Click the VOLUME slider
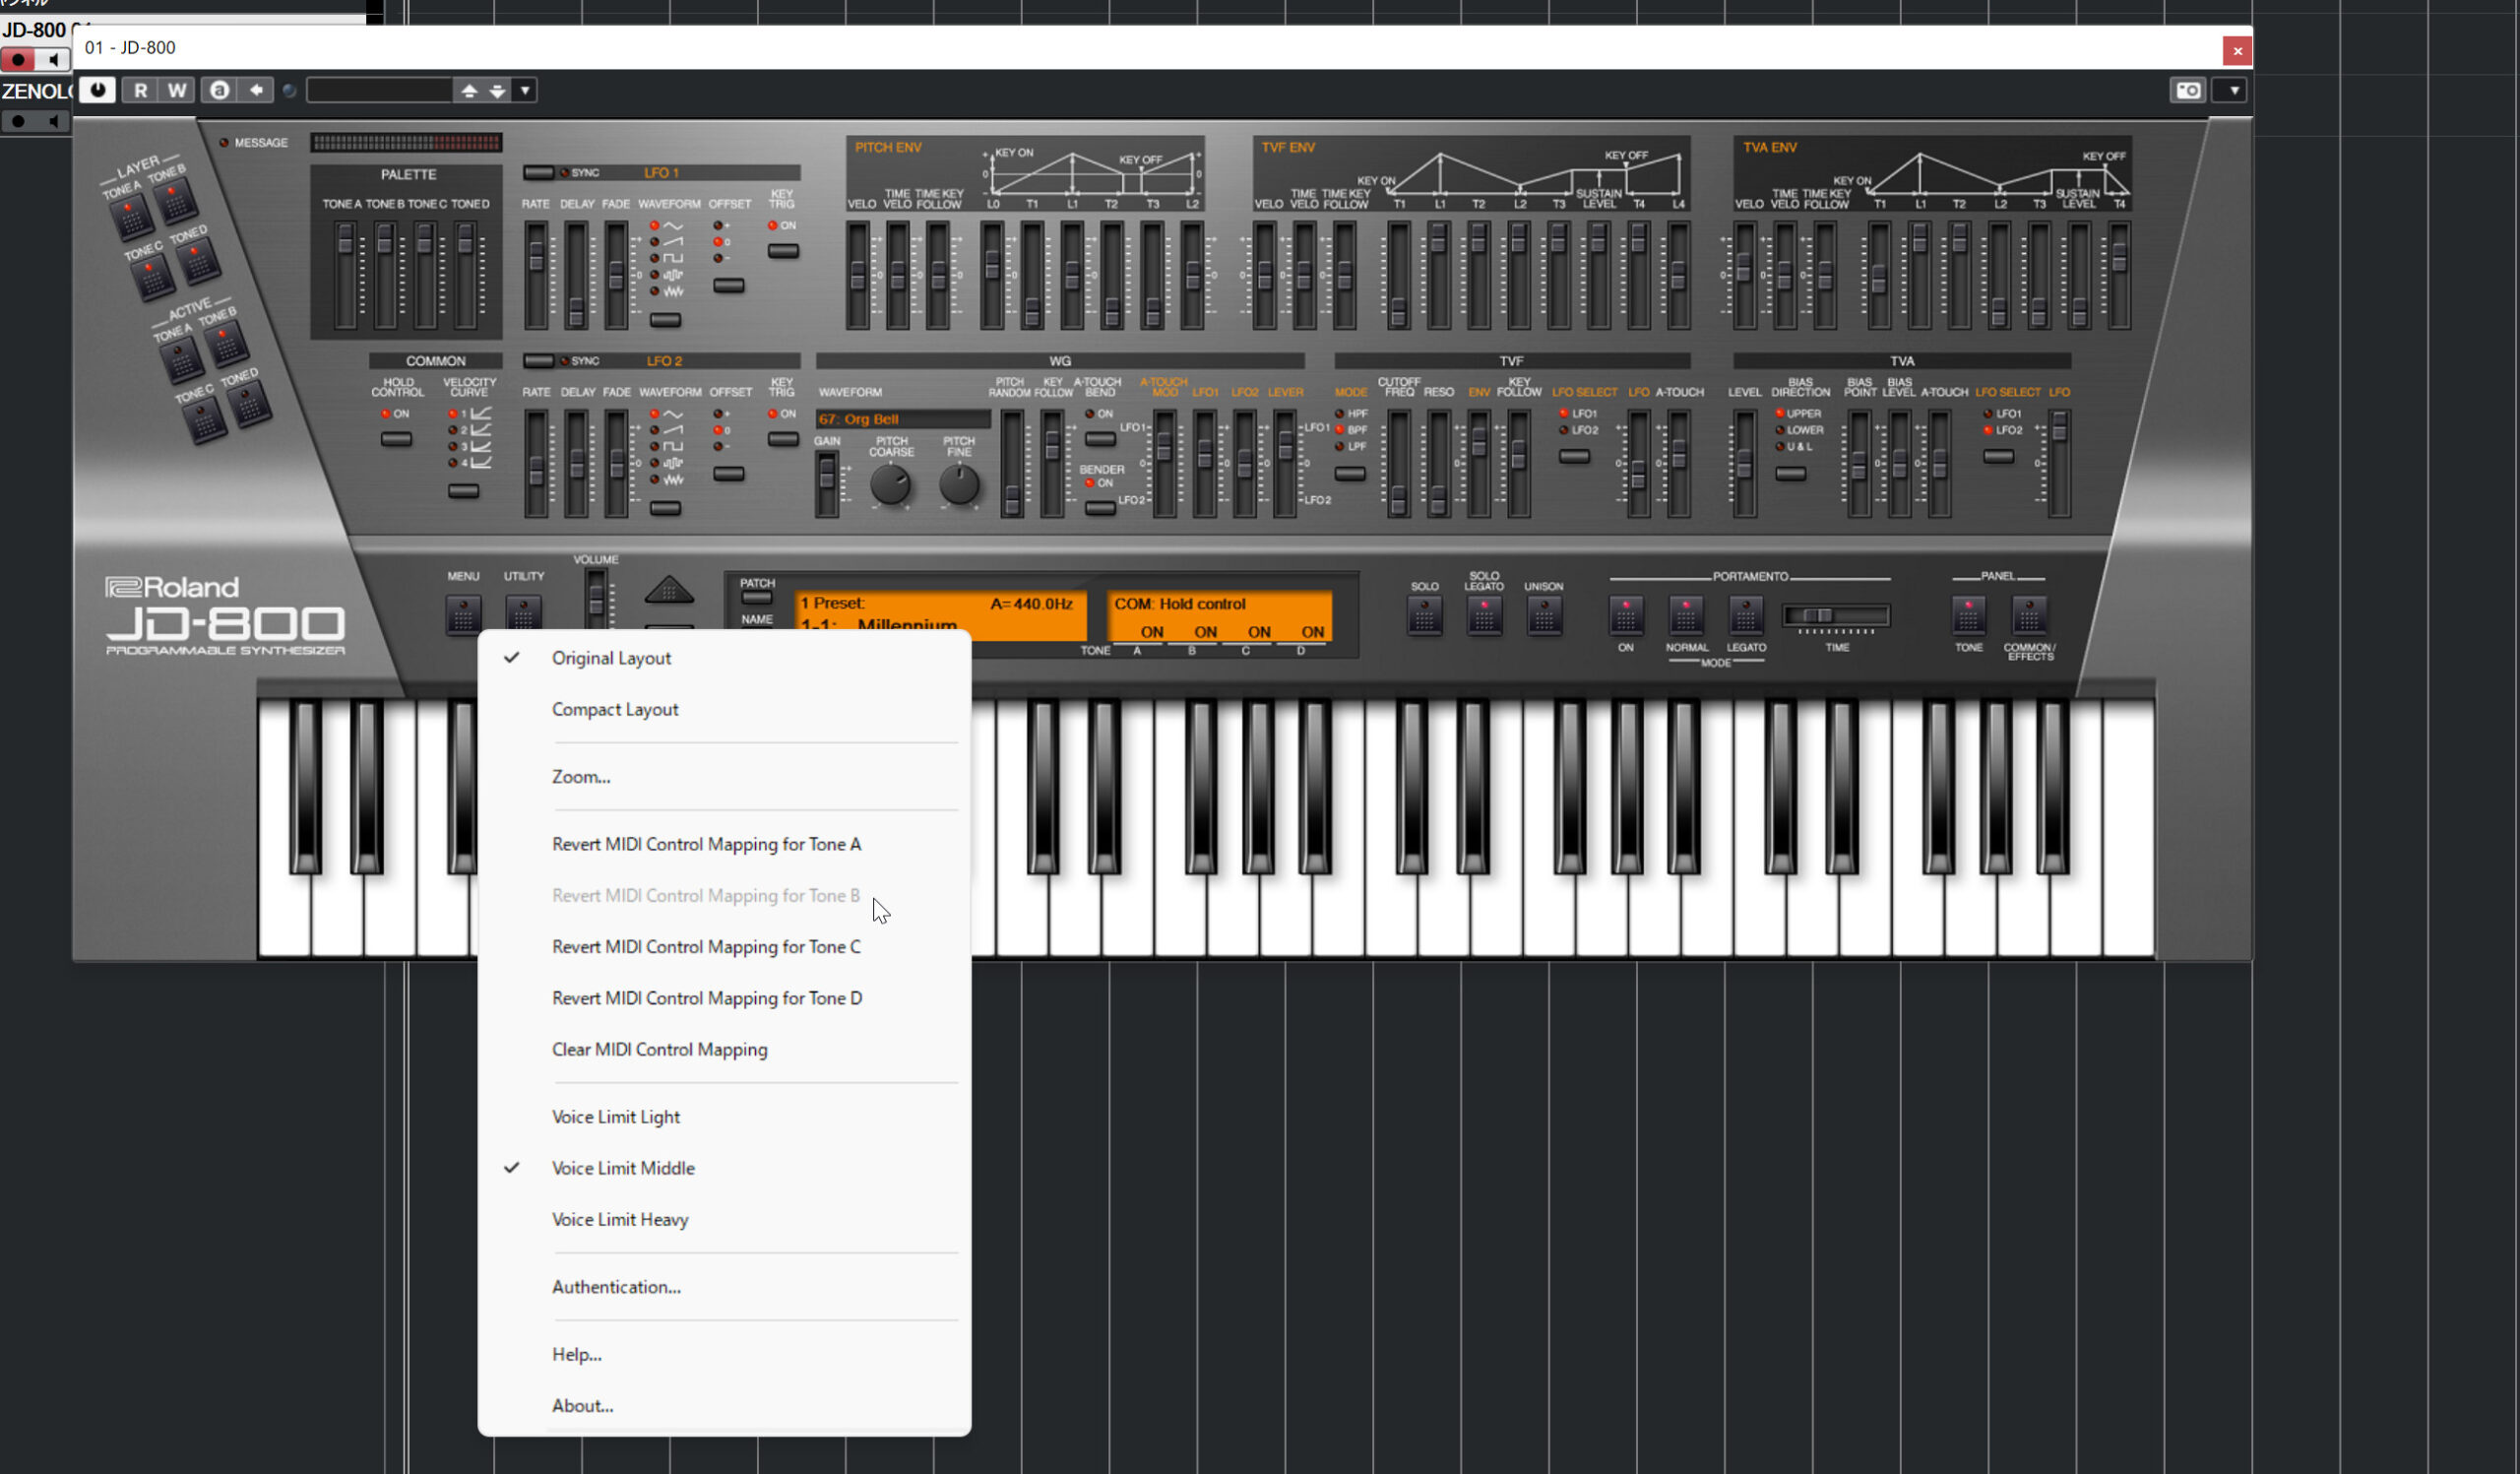 click(596, 600)
